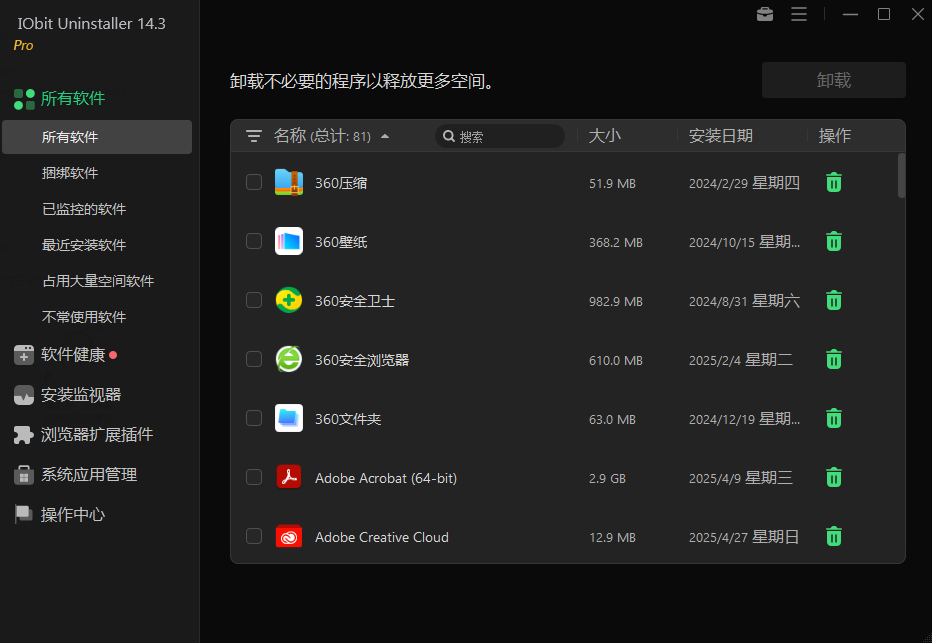Sort the list by 大小 column

point(604,136)
